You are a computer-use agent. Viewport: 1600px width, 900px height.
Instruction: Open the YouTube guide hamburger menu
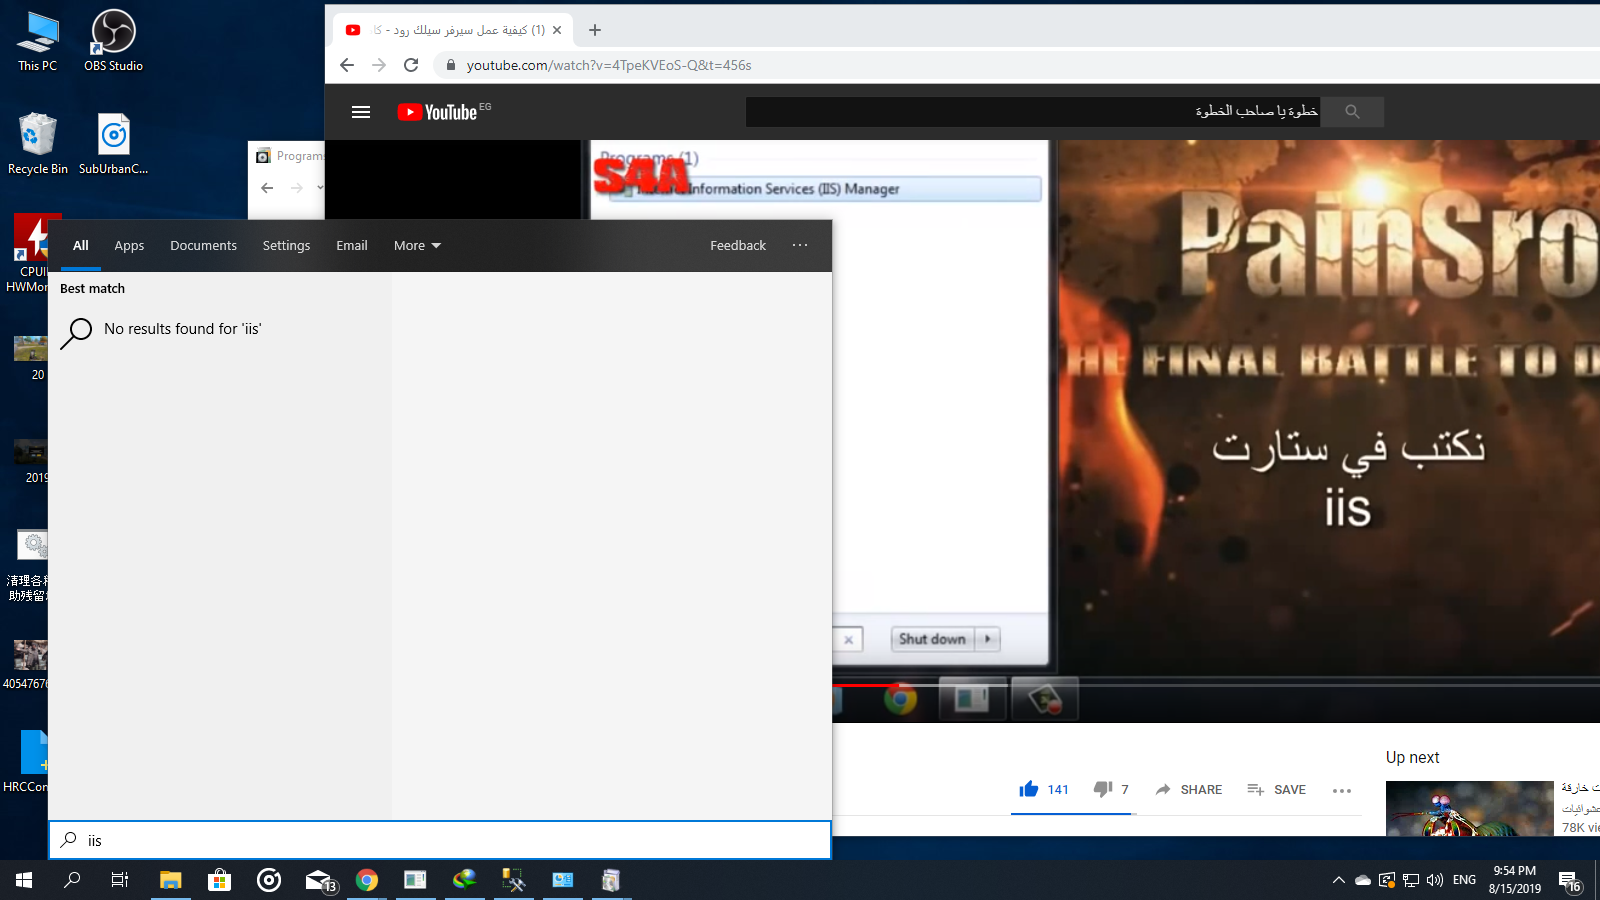361,112
